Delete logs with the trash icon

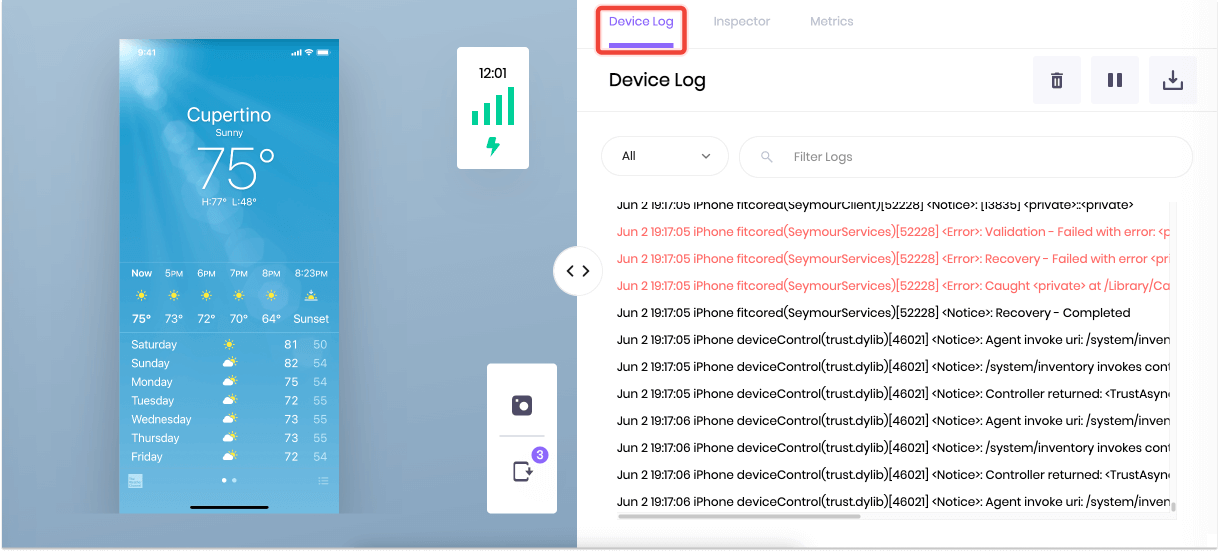(1056, 81)
